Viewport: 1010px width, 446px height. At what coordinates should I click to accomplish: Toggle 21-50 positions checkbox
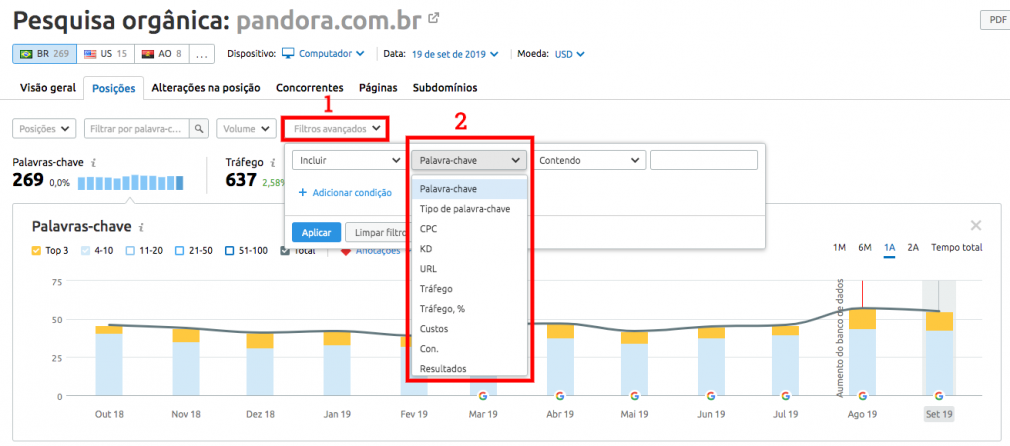pyautogui.click(x=180, y=251)
